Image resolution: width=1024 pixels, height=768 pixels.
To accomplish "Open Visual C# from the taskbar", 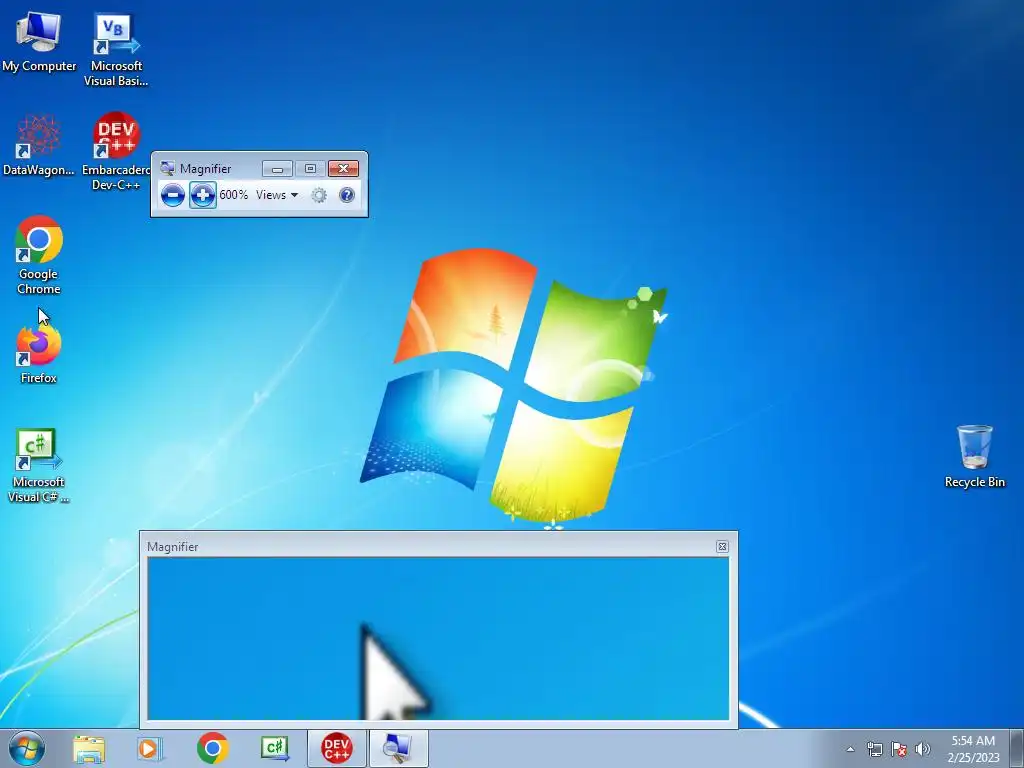I will click(275, 749).
